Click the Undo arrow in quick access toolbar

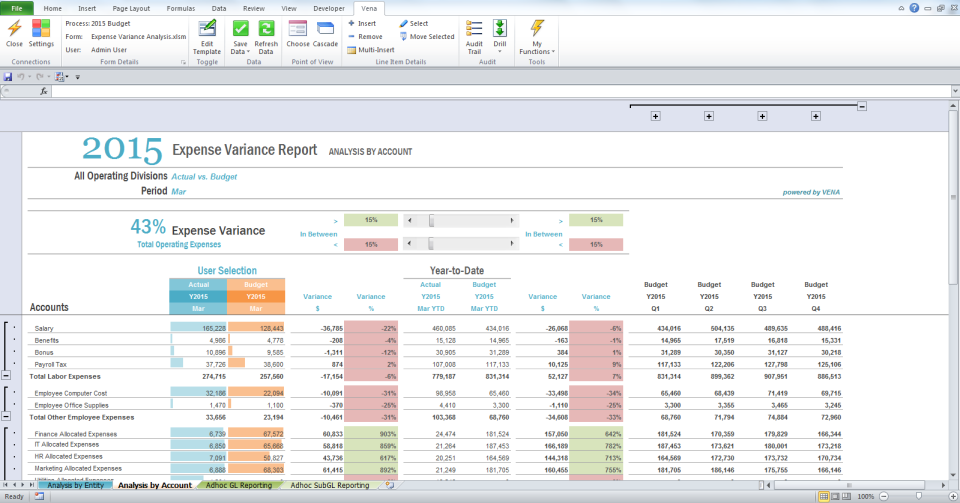point(20,76)
